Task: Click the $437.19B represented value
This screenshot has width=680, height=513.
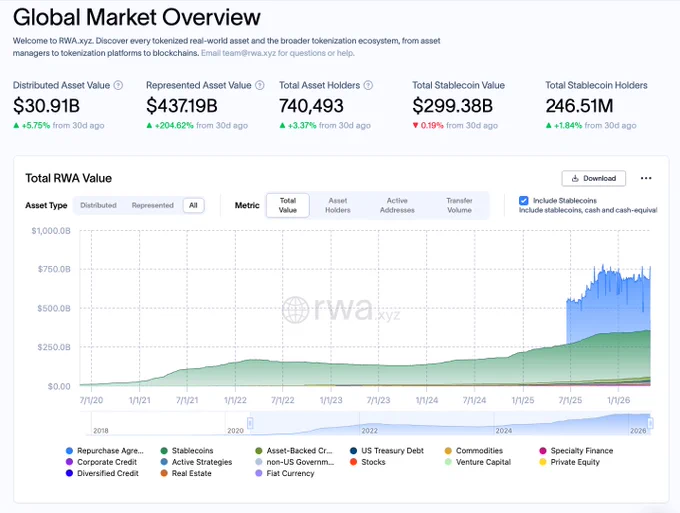Action: (x=182, y=106)
